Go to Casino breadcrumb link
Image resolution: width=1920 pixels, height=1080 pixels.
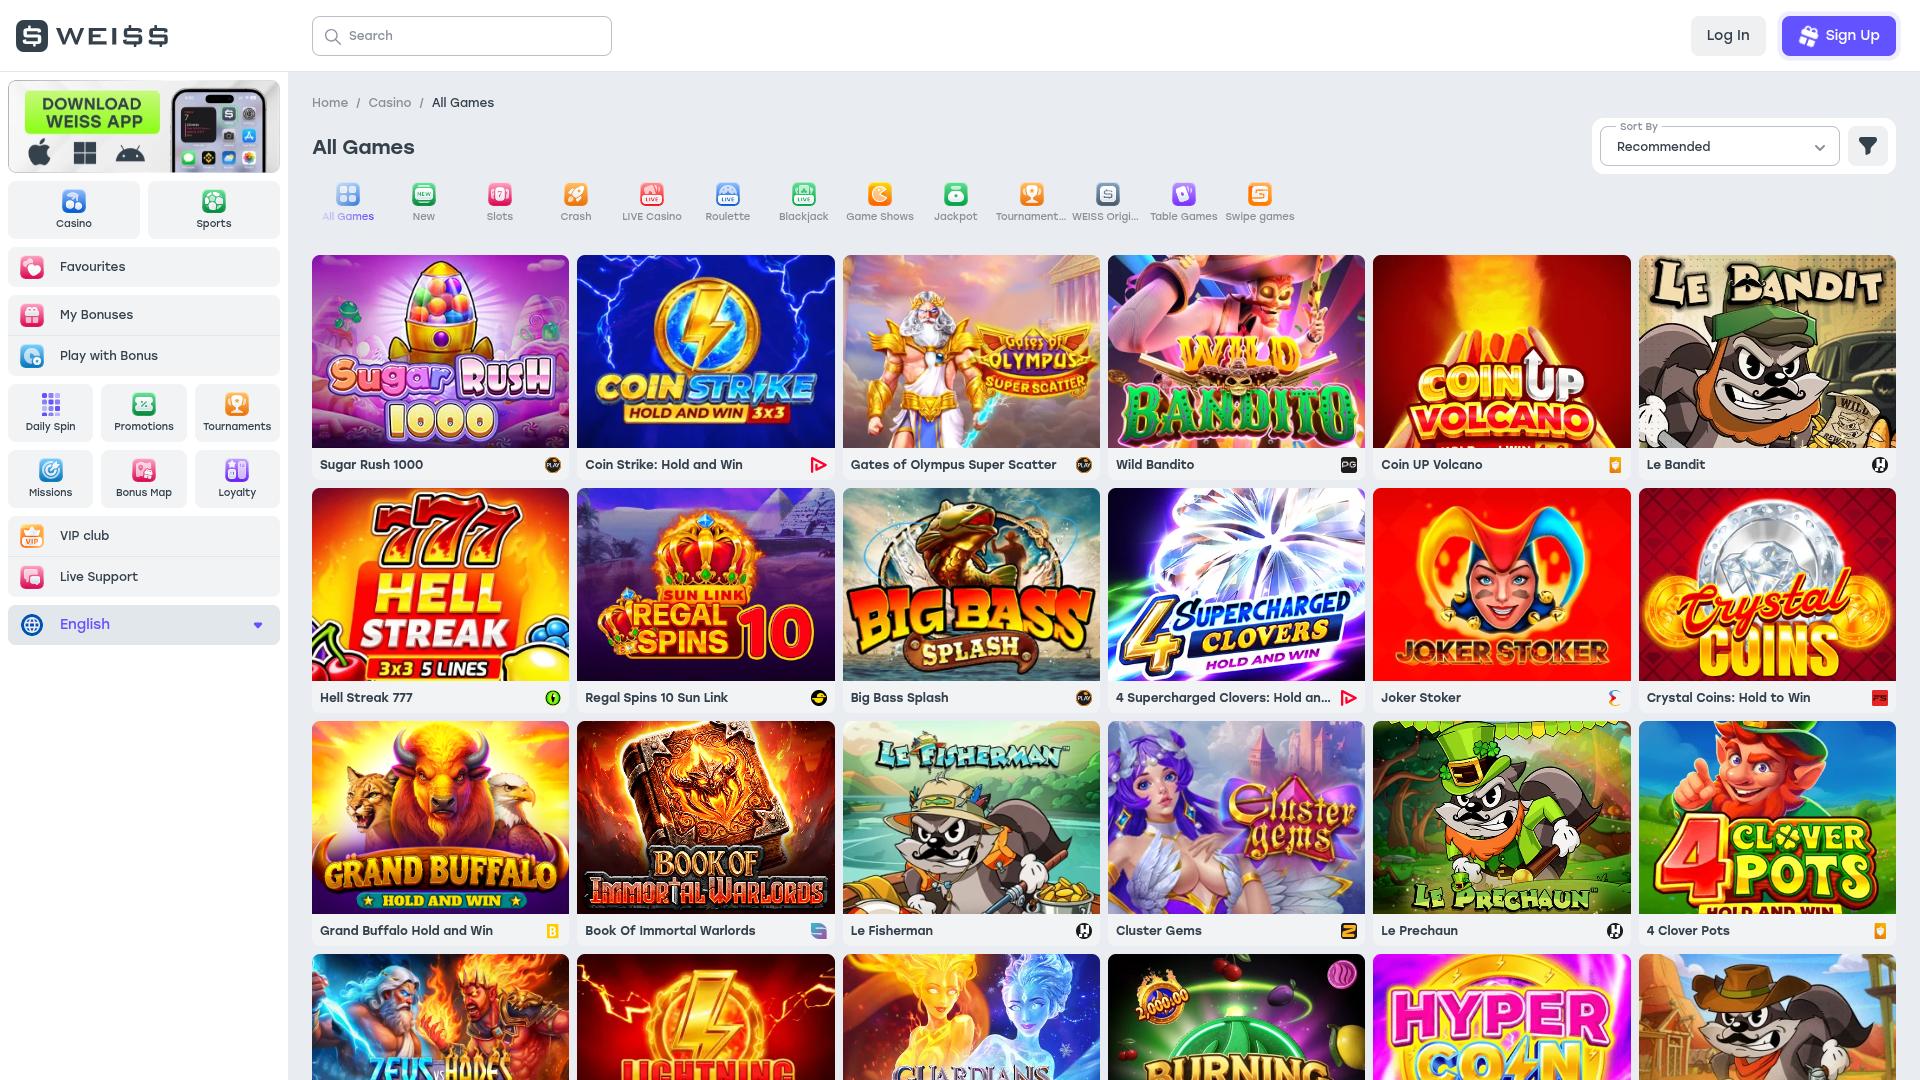390,103
